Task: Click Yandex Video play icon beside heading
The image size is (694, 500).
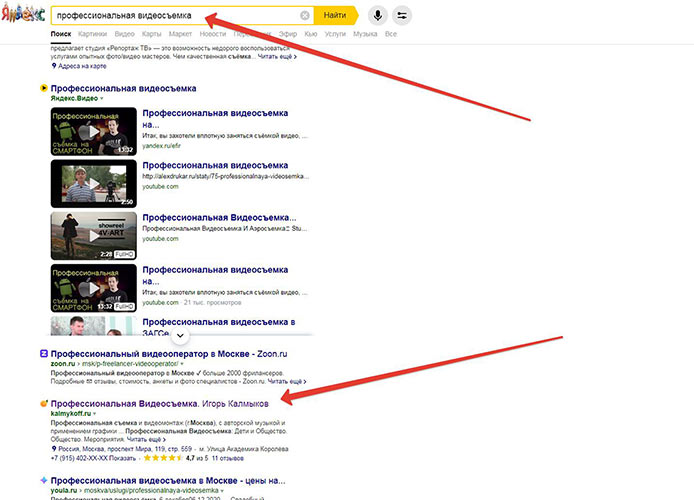Action: [x=44, y=88]
